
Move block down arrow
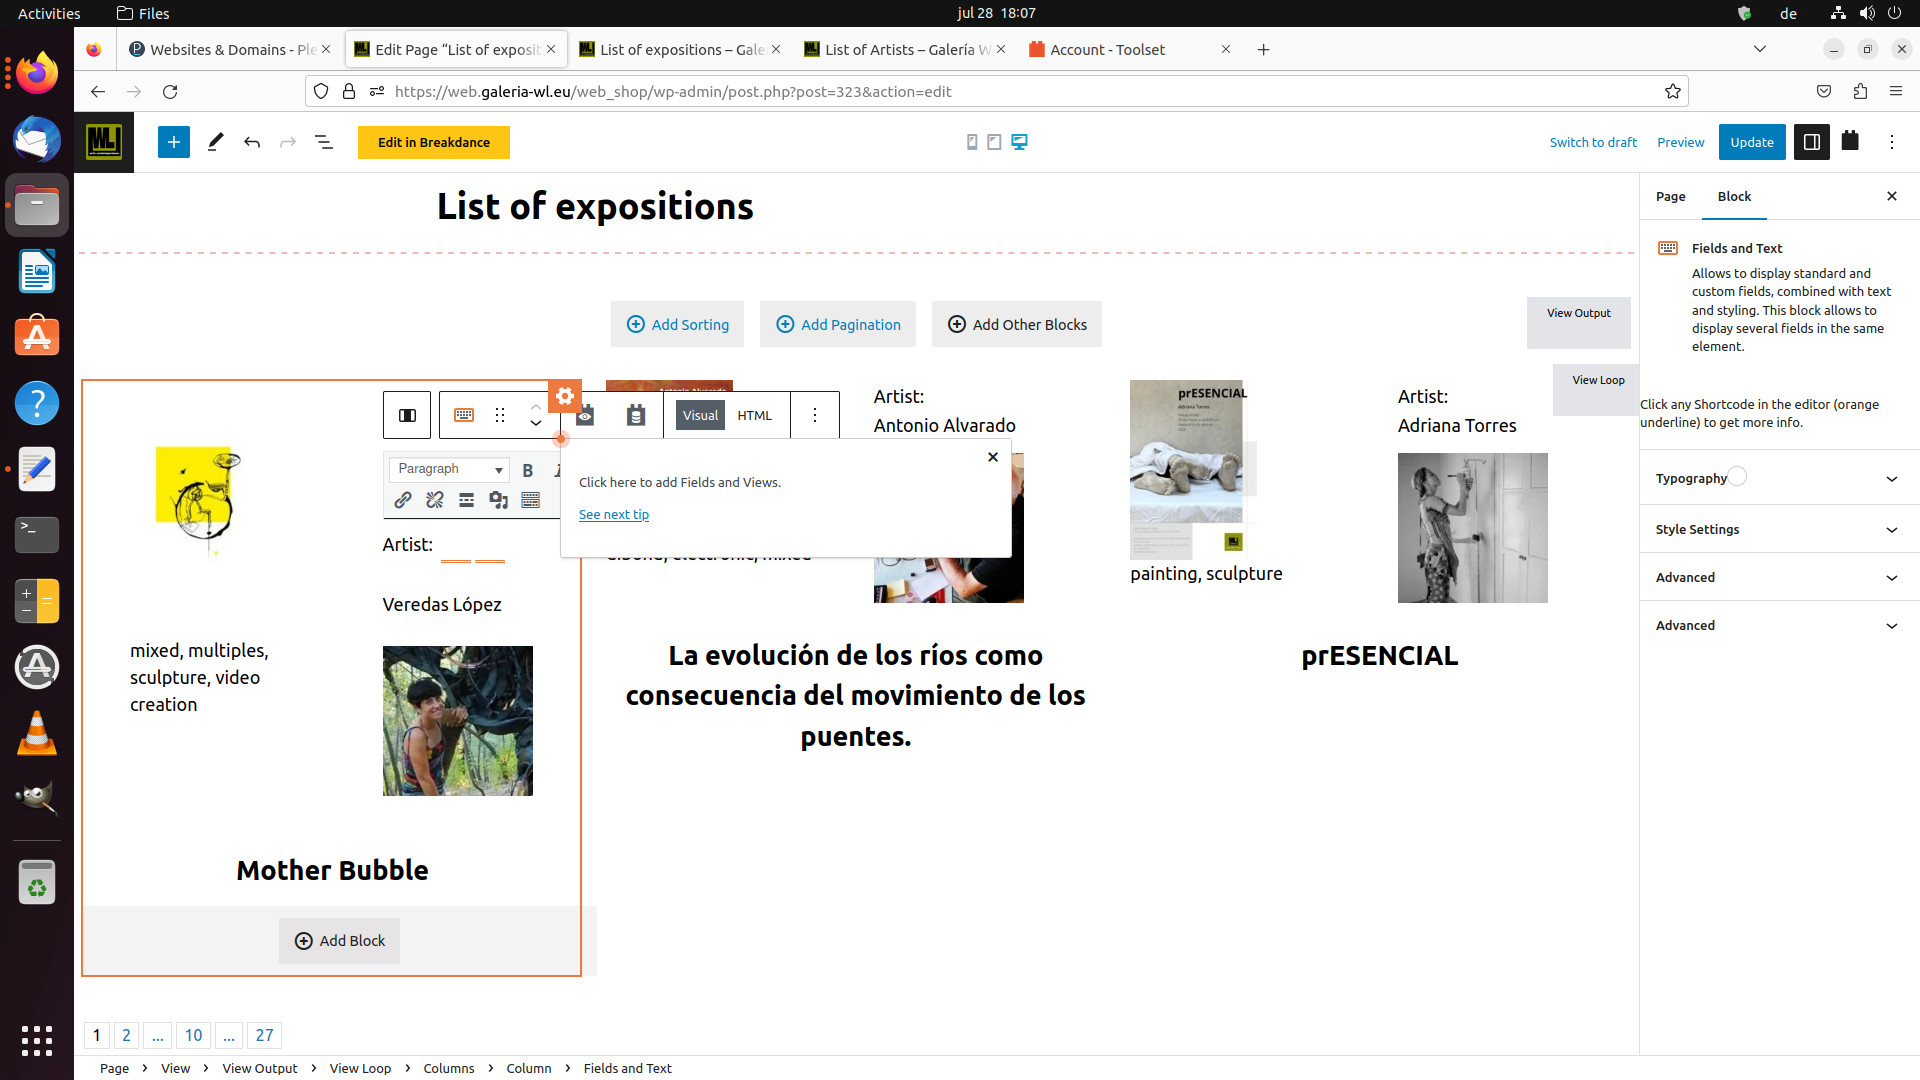536,424
